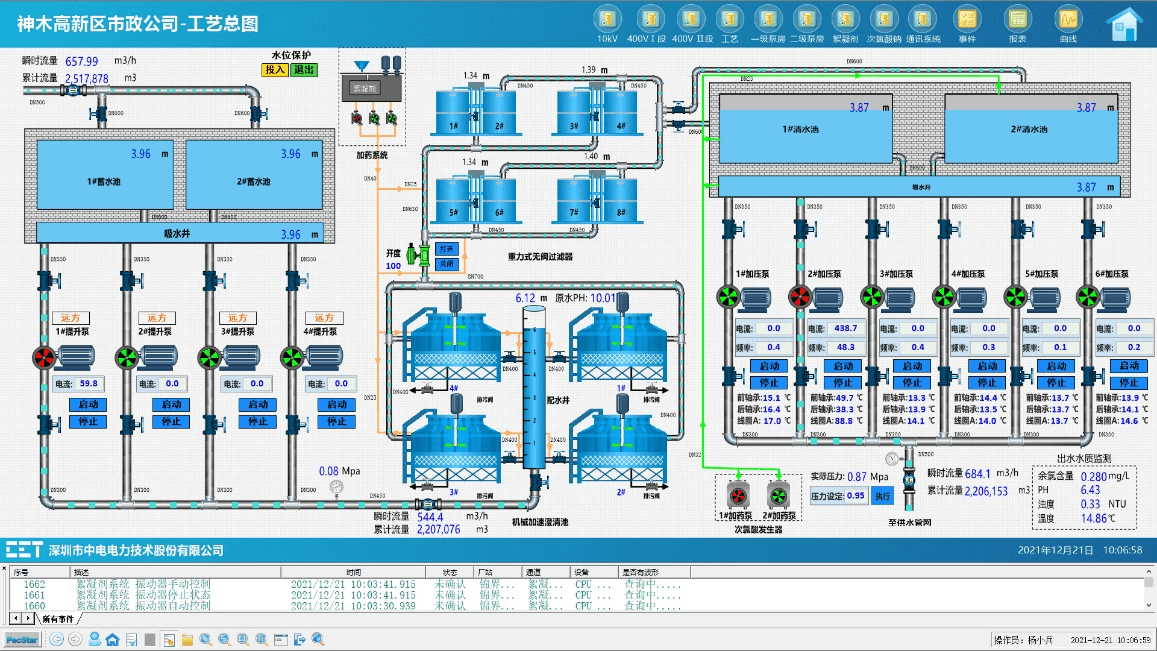1157x651 pixels.
Task: Open the 次氯酸钠 hypochlorite screen
Action: pyautogui.click(x=883, y=21)
